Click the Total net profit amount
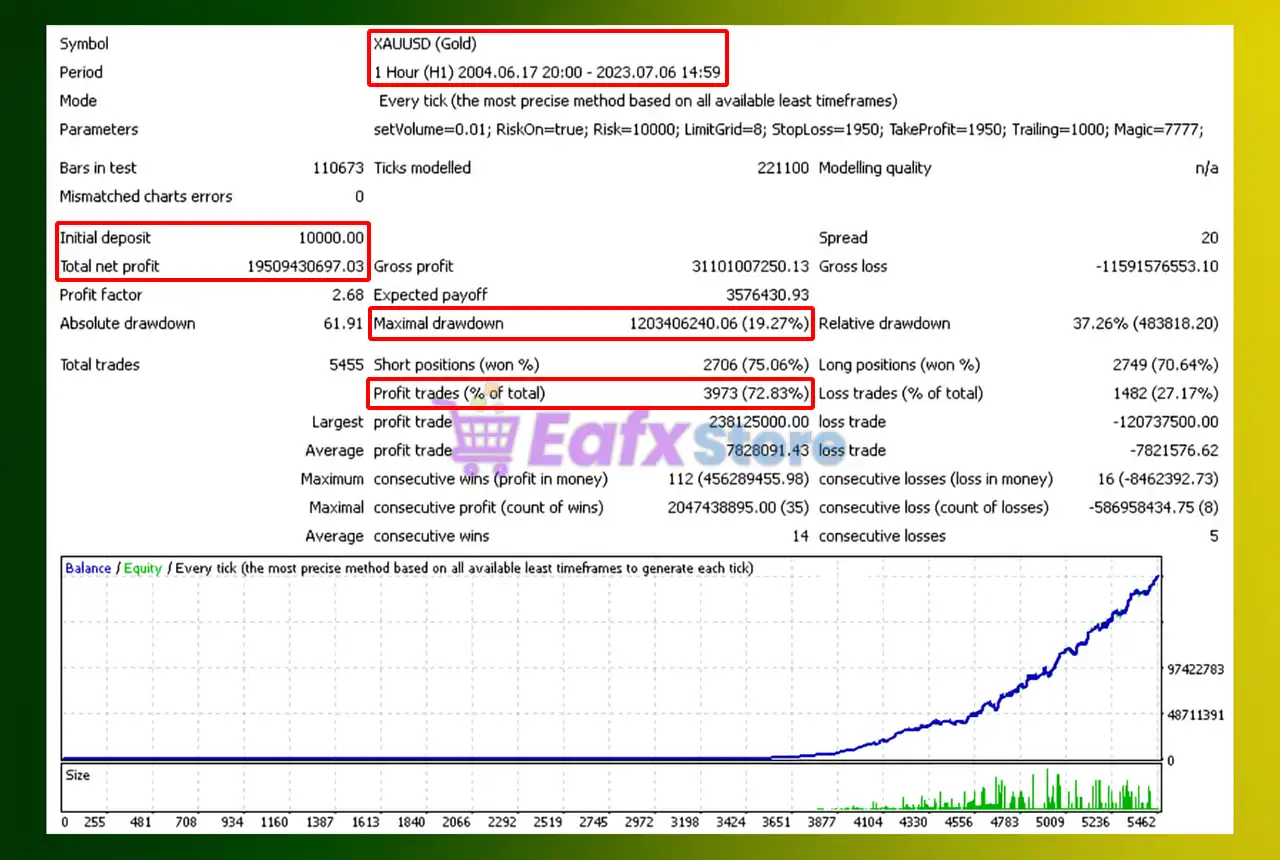Image resolution: width=1280 pixels, height=860 pixels. click(x=305, y=266)
